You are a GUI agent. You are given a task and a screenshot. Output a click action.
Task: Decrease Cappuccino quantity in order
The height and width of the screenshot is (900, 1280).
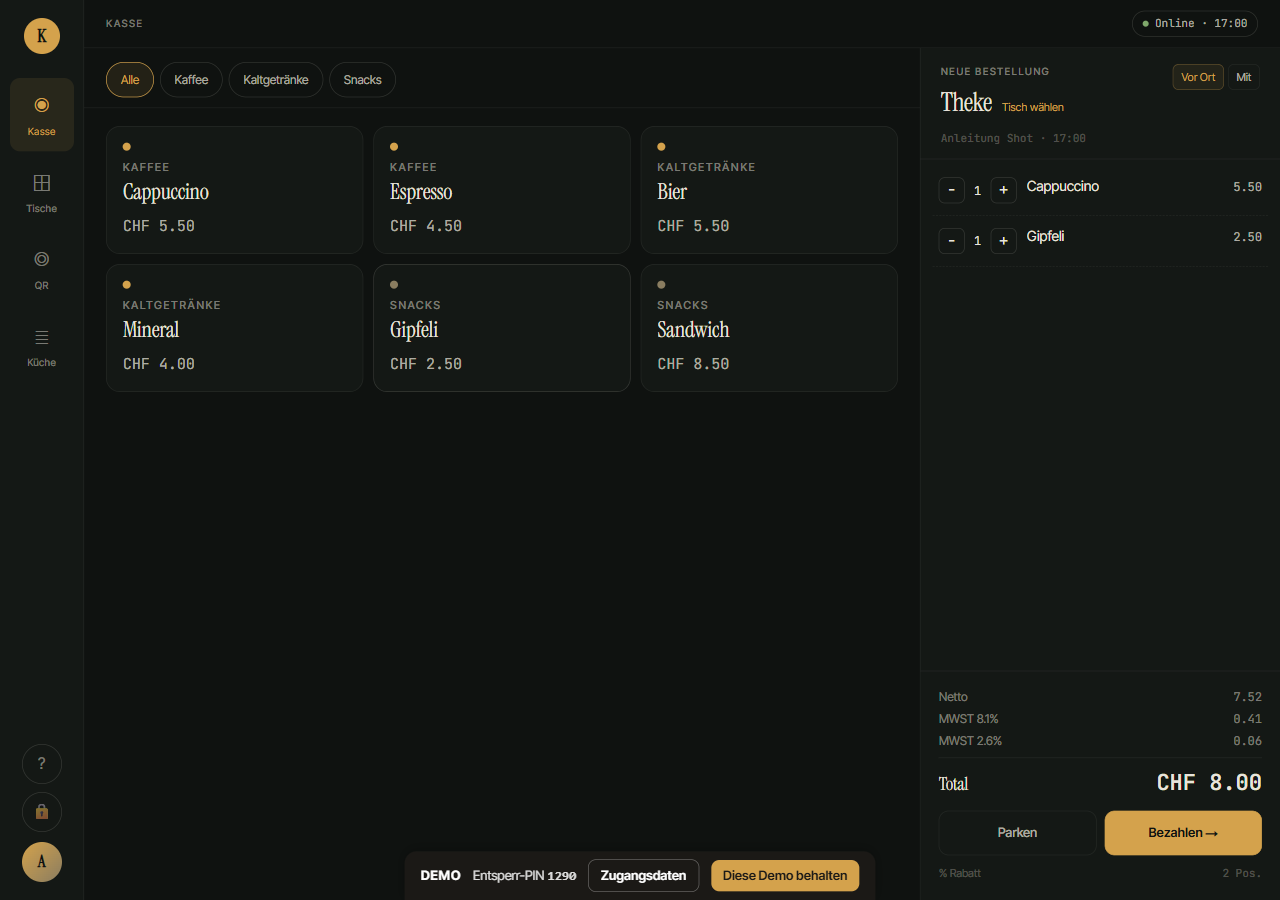(x=951, y=190)
